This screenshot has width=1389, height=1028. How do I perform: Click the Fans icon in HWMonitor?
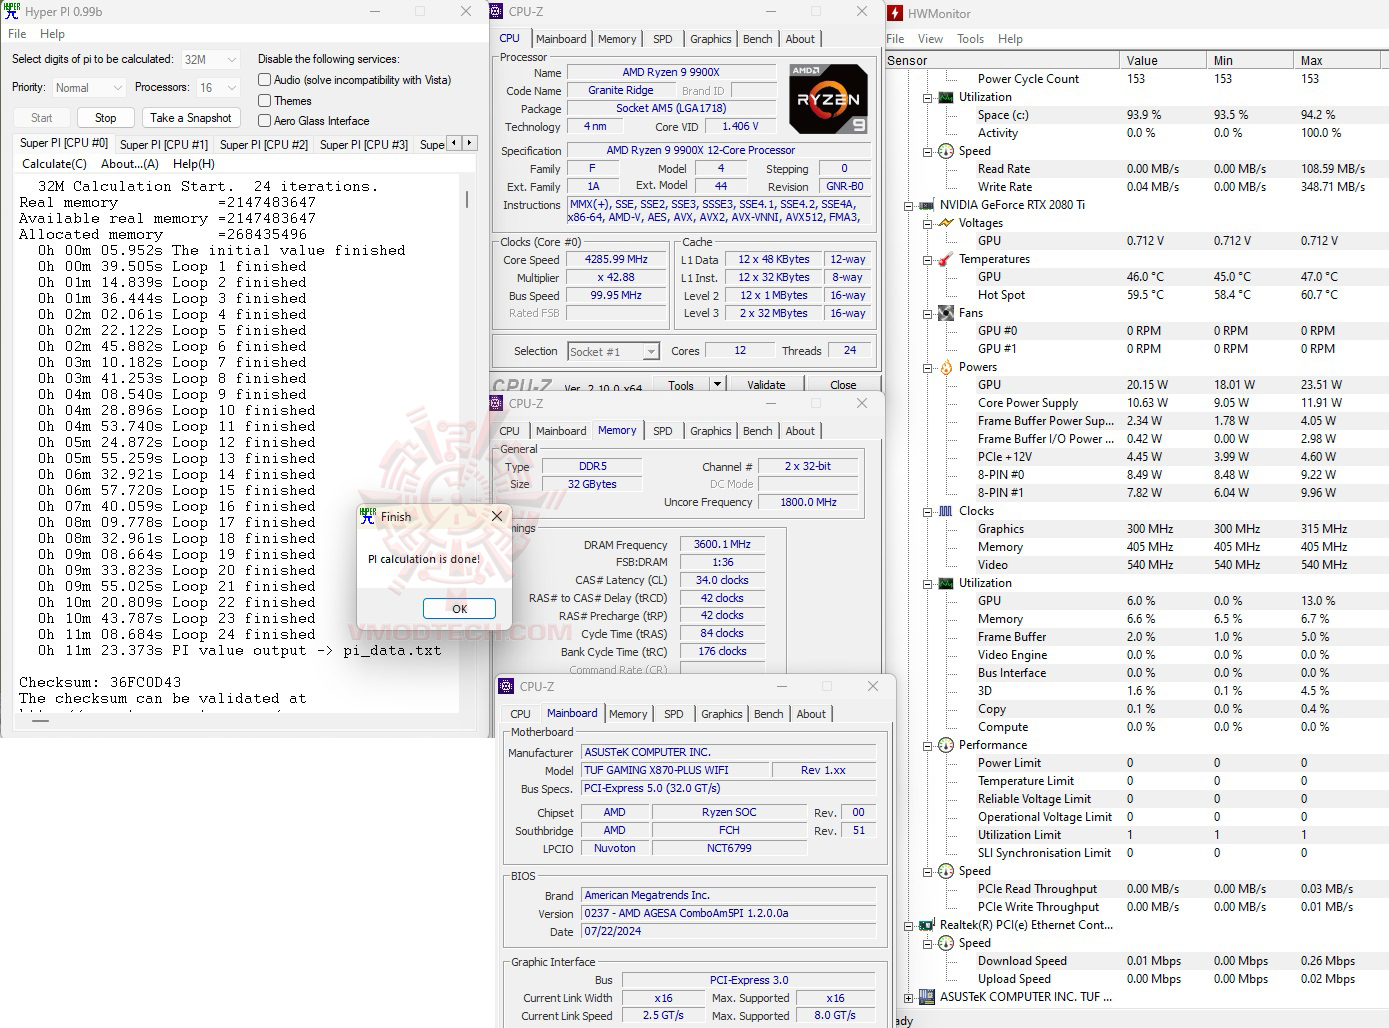pyautogui.click(x=945, y=312)
